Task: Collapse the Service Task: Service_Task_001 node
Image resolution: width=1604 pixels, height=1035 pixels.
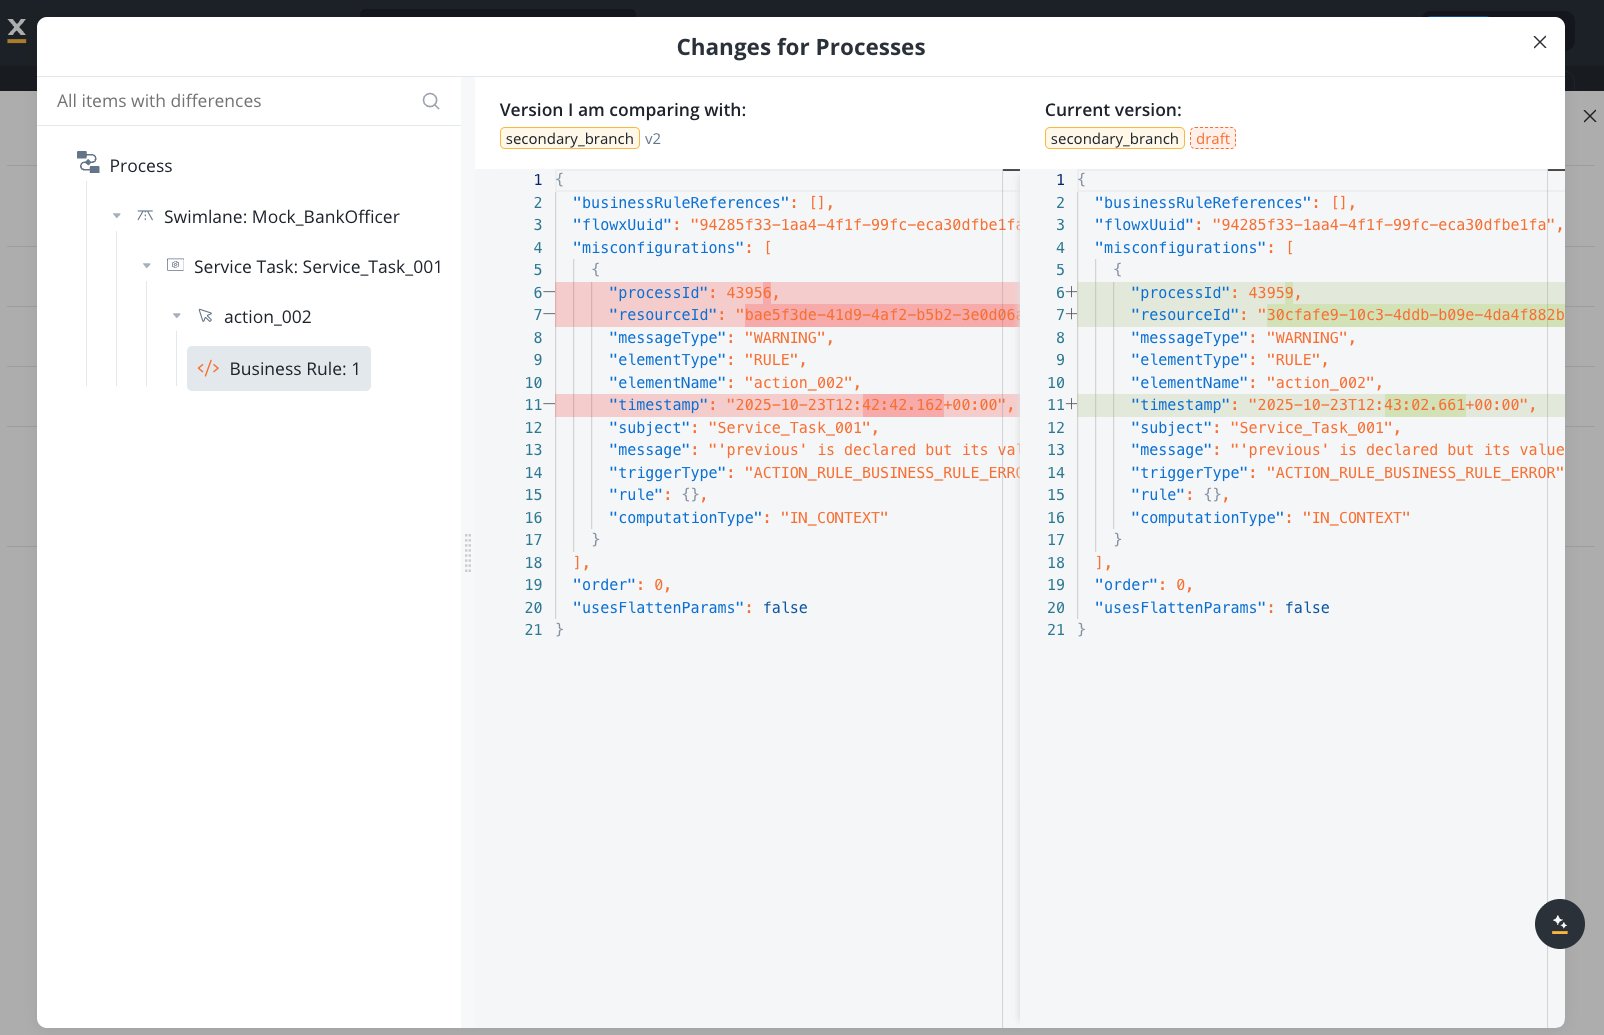Action: [x=147, y=266]
